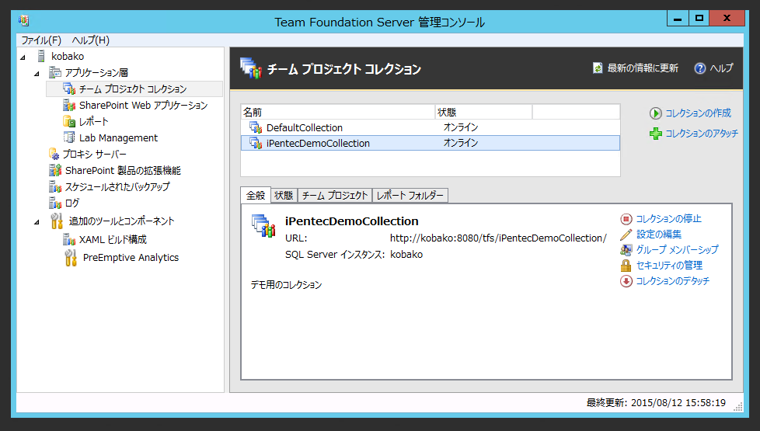The height and width of the screenshot is (431, 760).
Task: Sort by the 状態 column header
Action: pos(484,112)
